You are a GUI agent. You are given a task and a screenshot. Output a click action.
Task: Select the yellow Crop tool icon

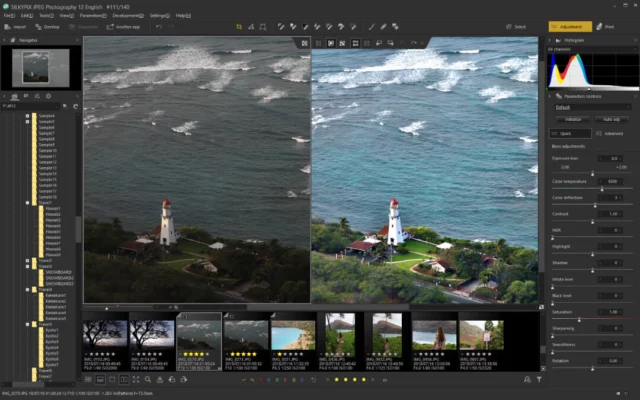coord(239,27)
